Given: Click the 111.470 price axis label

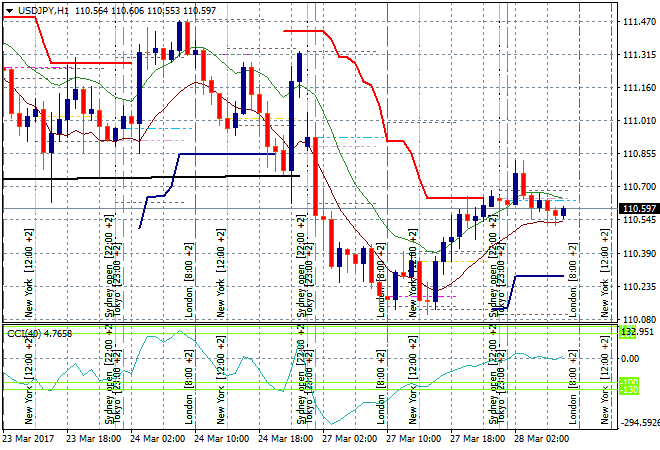Looking at the screenshot, I should 637,22.
